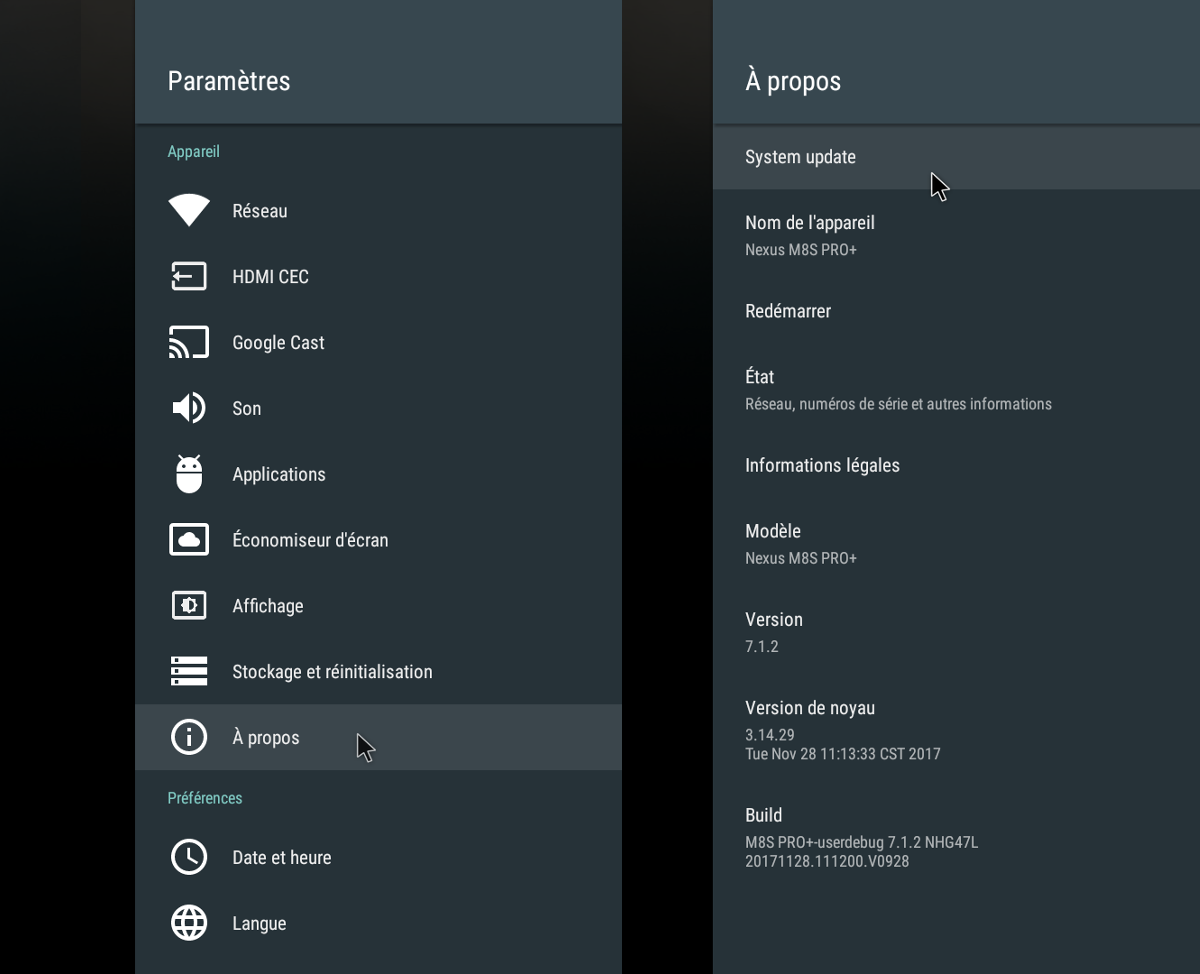The height and width of the screenshot is (974, 1200).
Task: Click the Paramètres panel title
Action: (229, 81)
